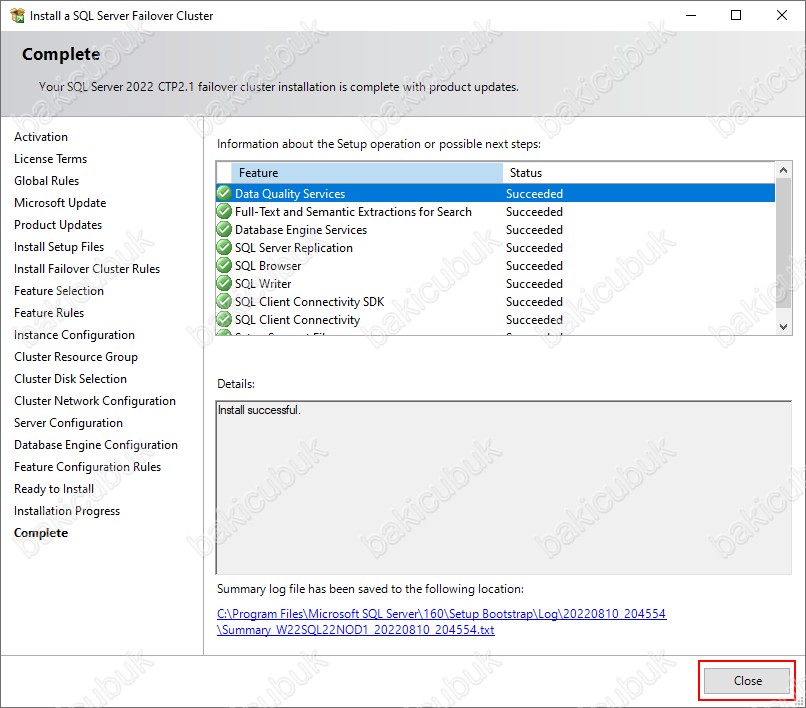Click the Cluster Disk Selection step

point(70,379)
